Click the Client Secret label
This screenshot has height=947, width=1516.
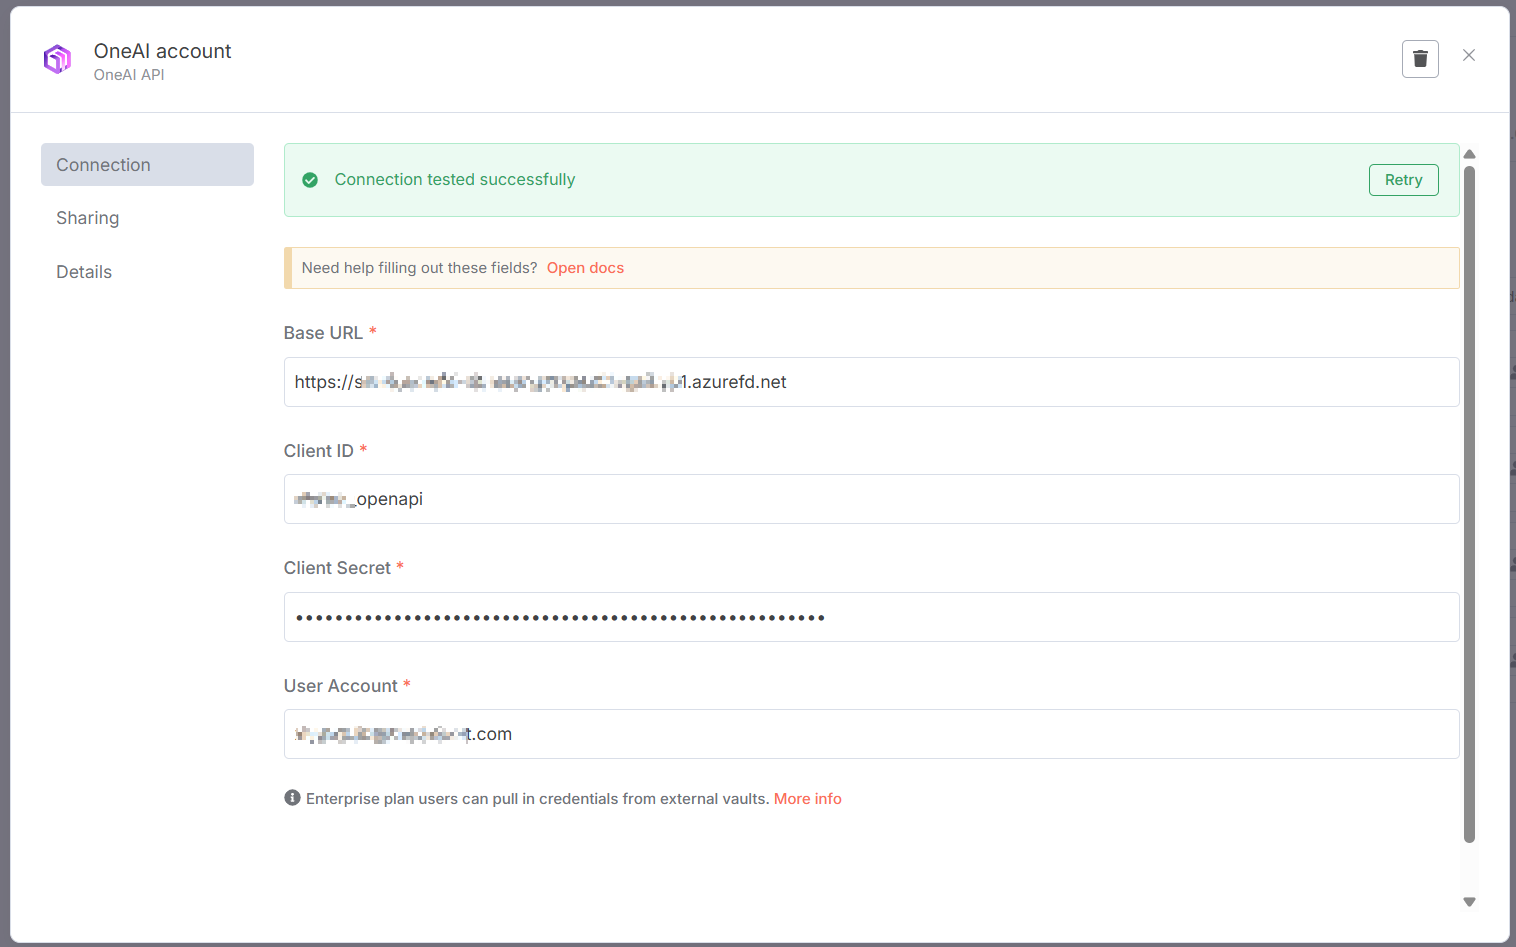[x=337, y=568]
